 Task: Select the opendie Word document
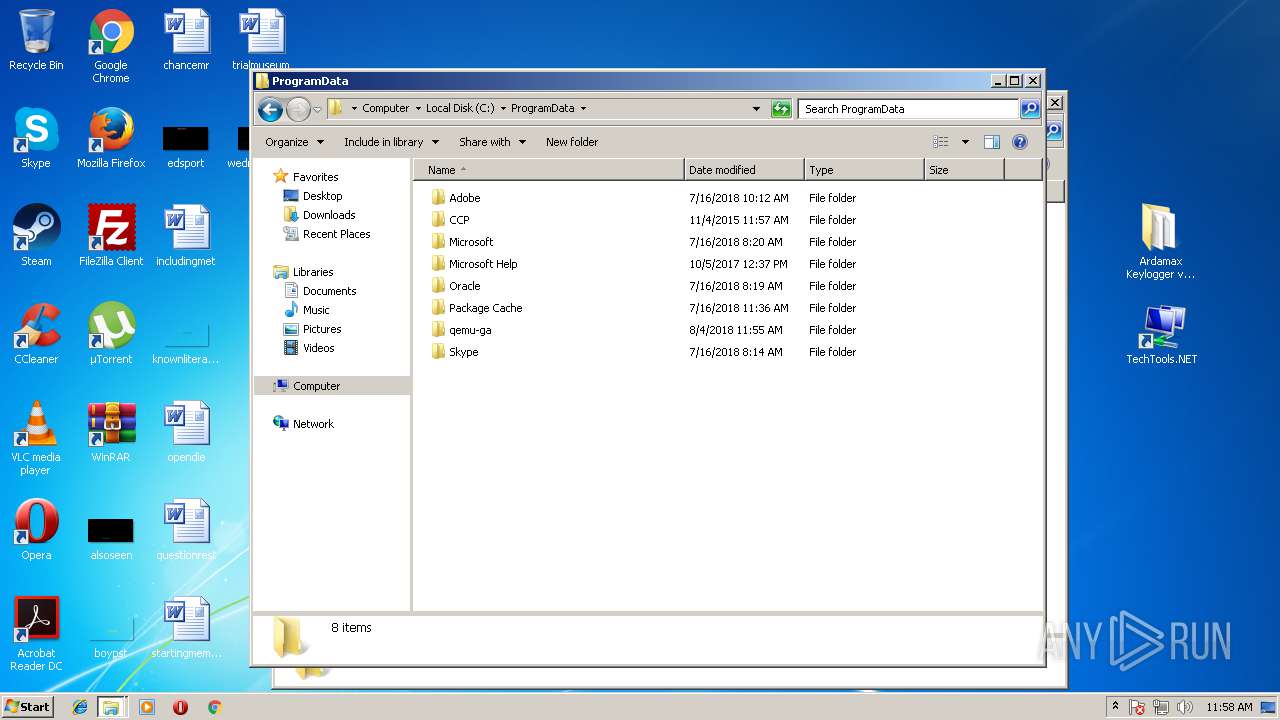pyautogui.click(x=186, y=433)
